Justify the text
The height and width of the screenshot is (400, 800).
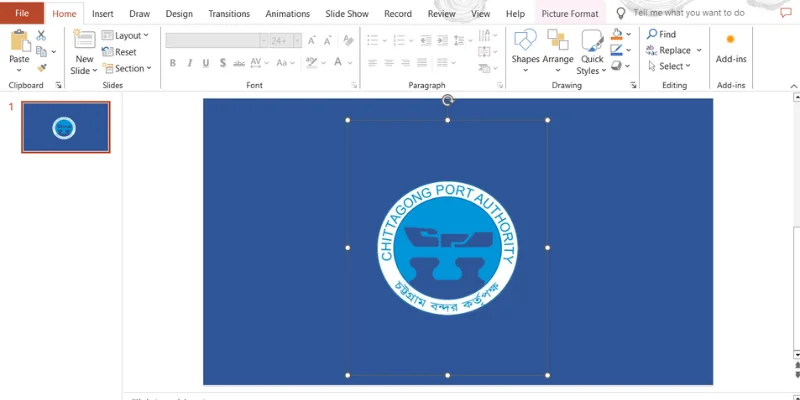[x=421, y=63]
